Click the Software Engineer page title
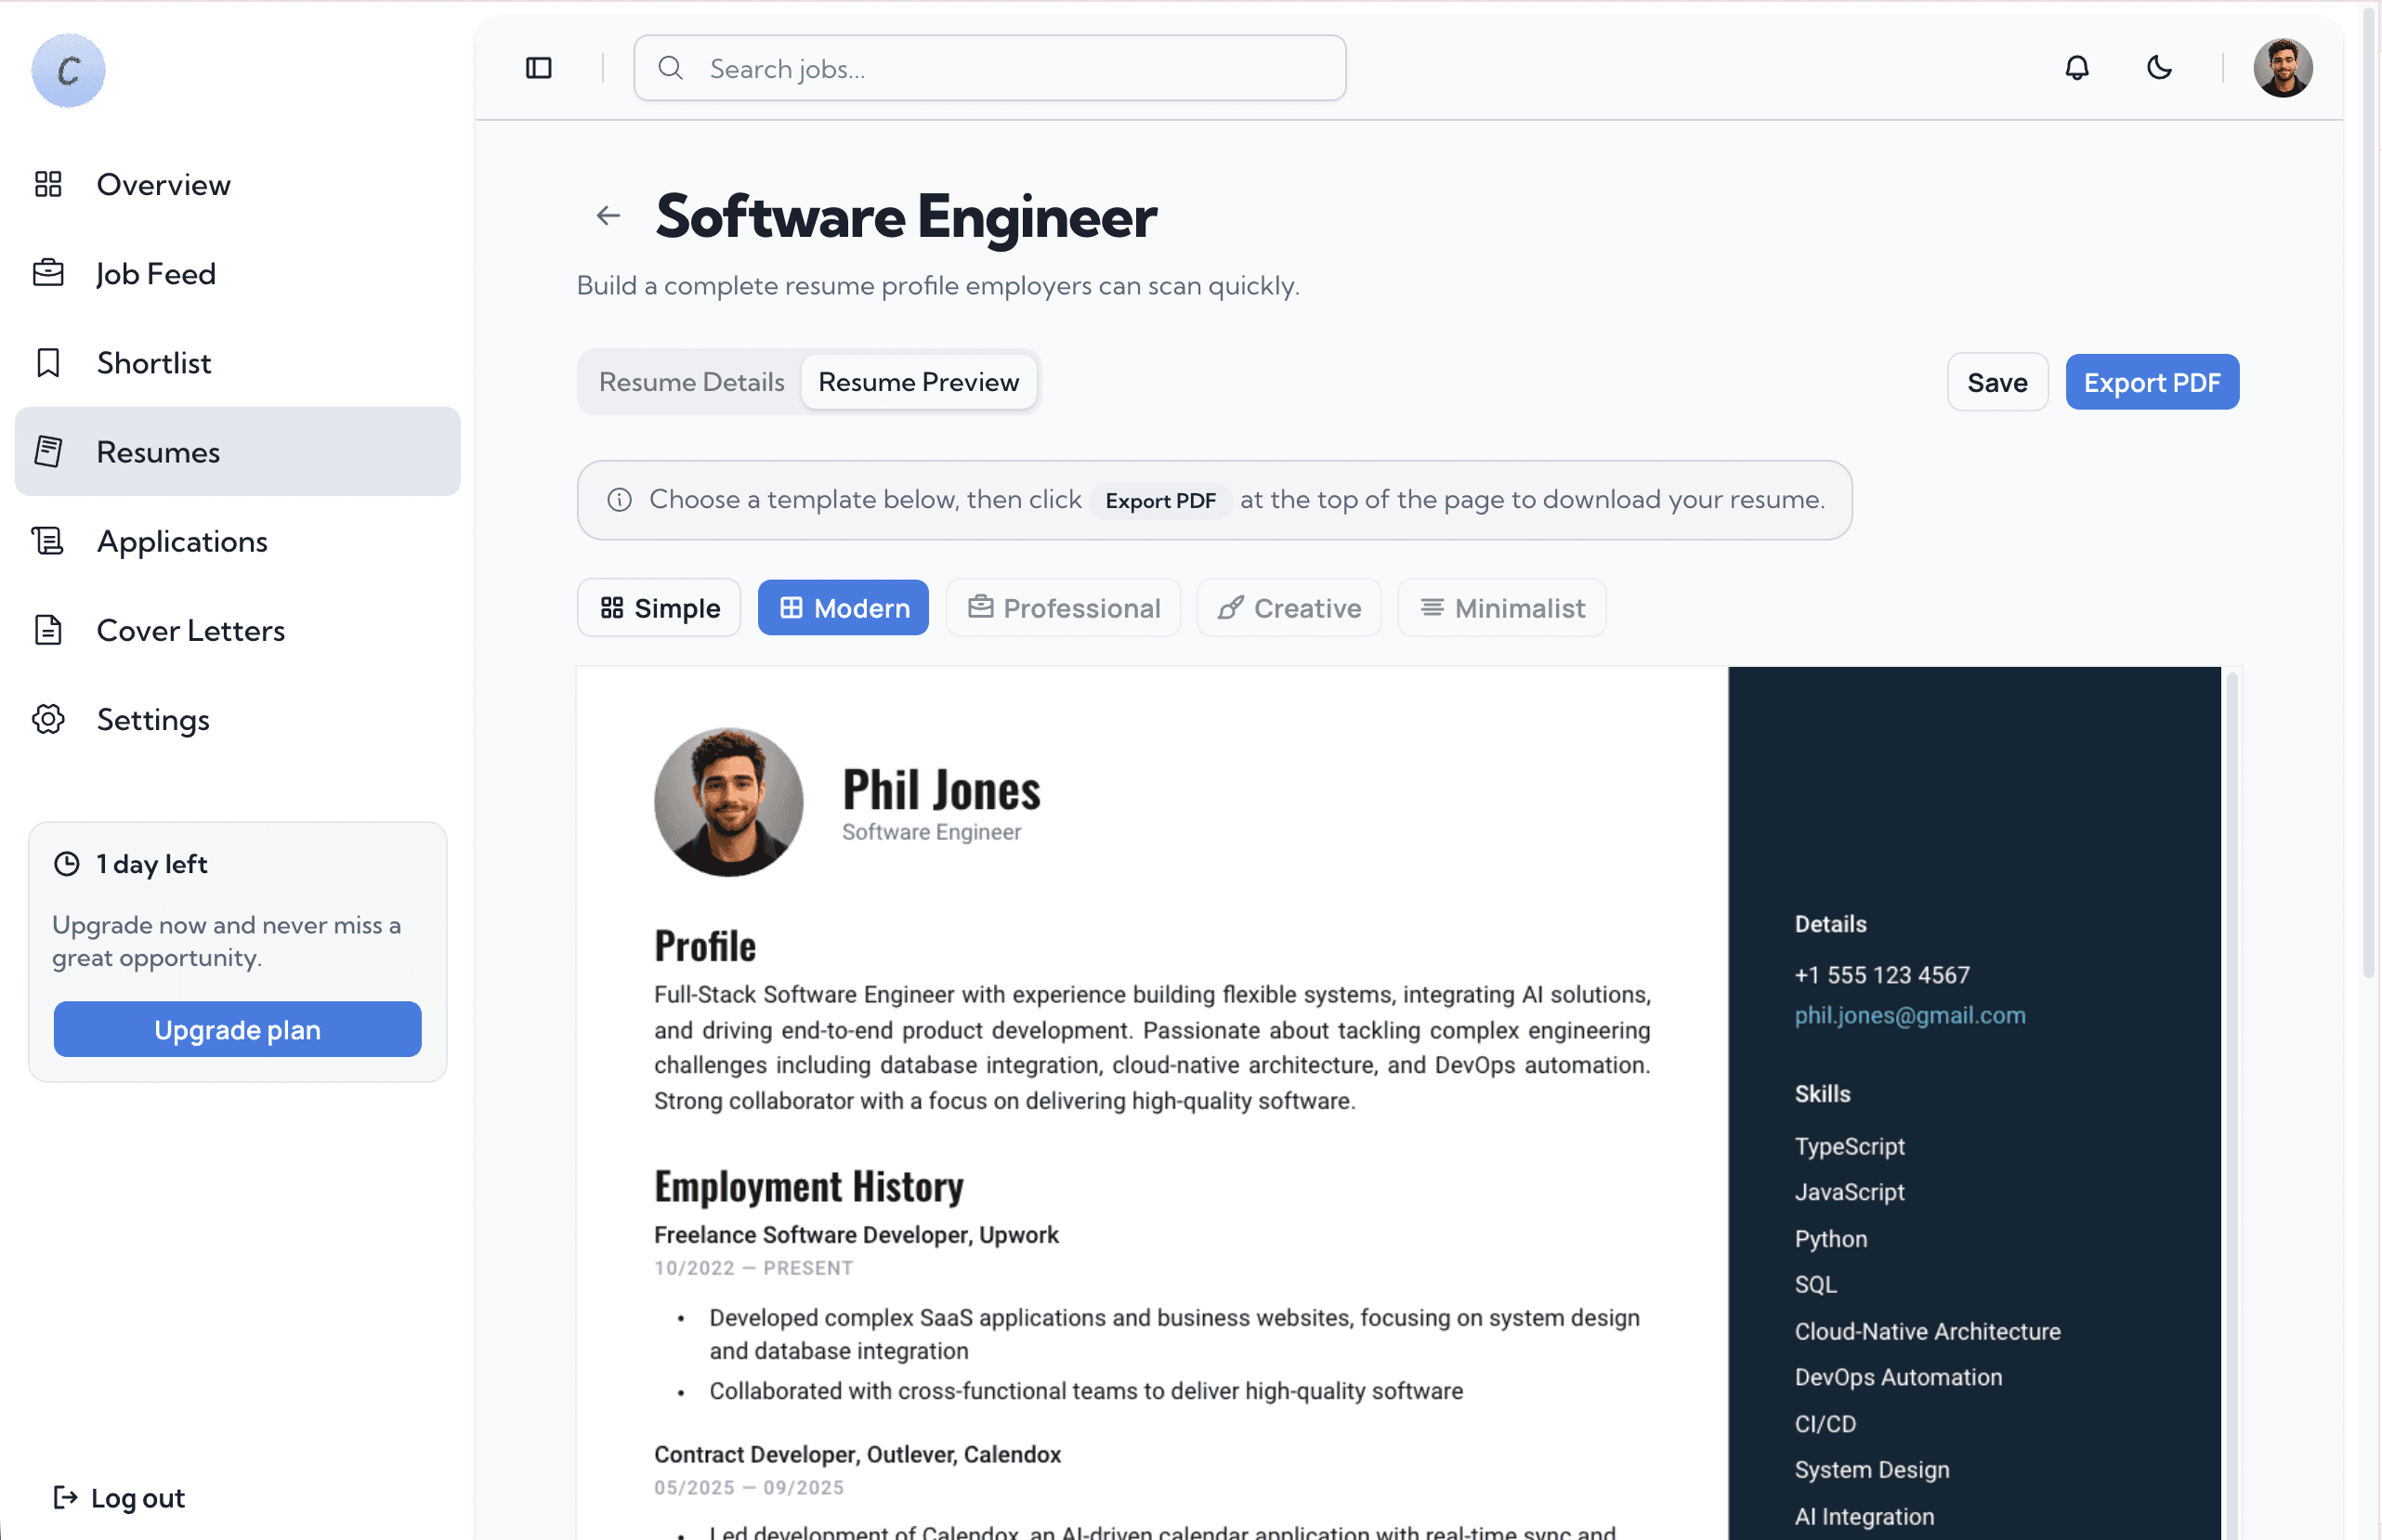 pyautogui.click(x=906, y=216)
